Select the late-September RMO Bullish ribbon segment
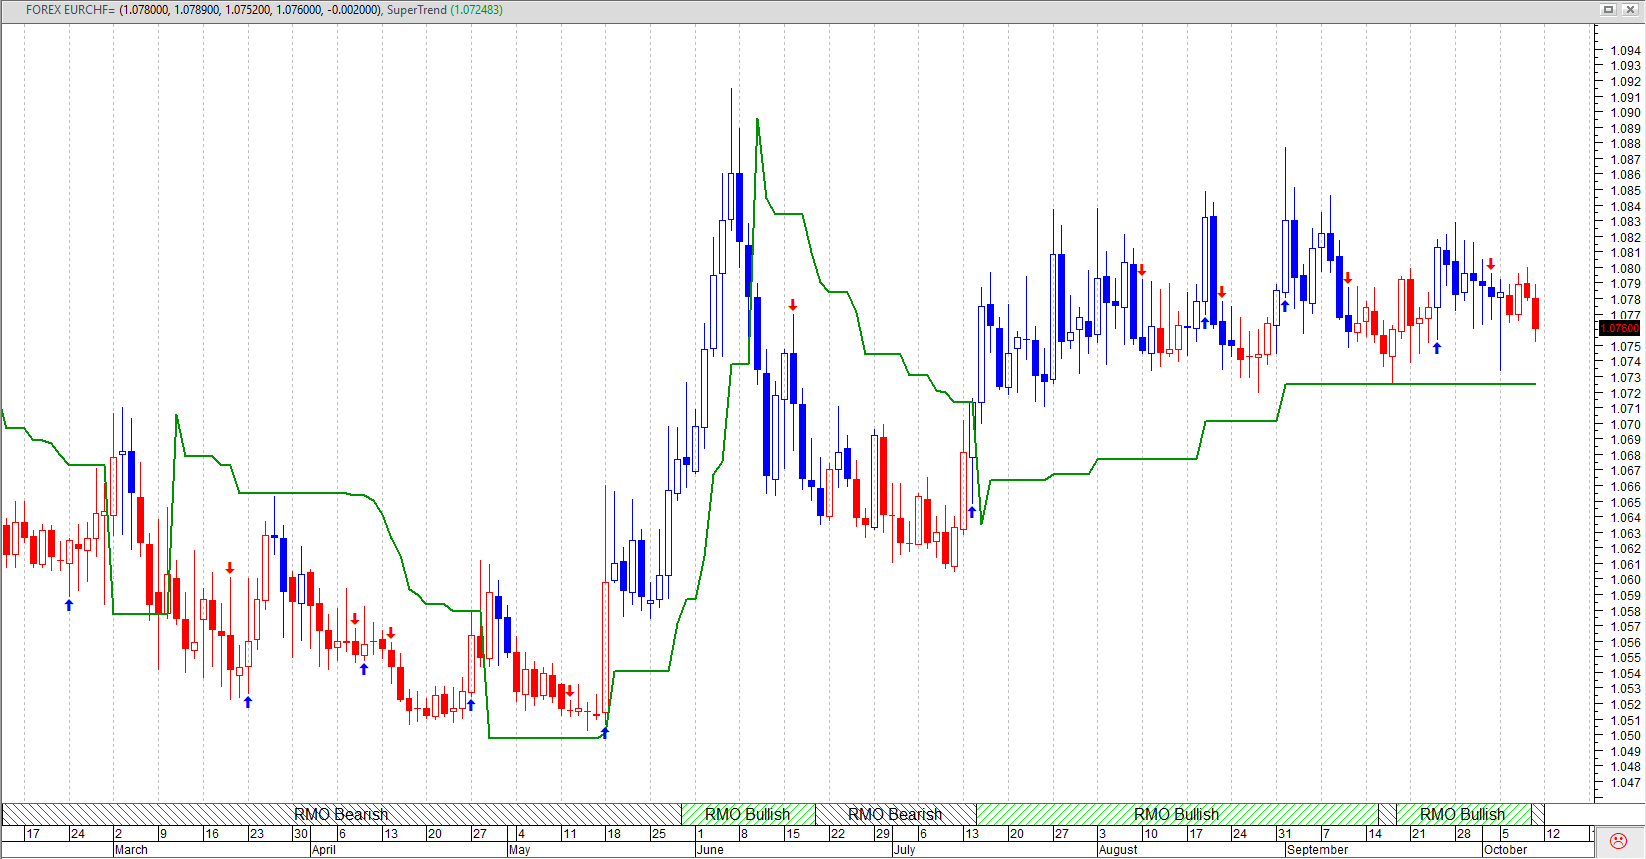Screen dimensions: 1646x859 tap(1462, 814)
